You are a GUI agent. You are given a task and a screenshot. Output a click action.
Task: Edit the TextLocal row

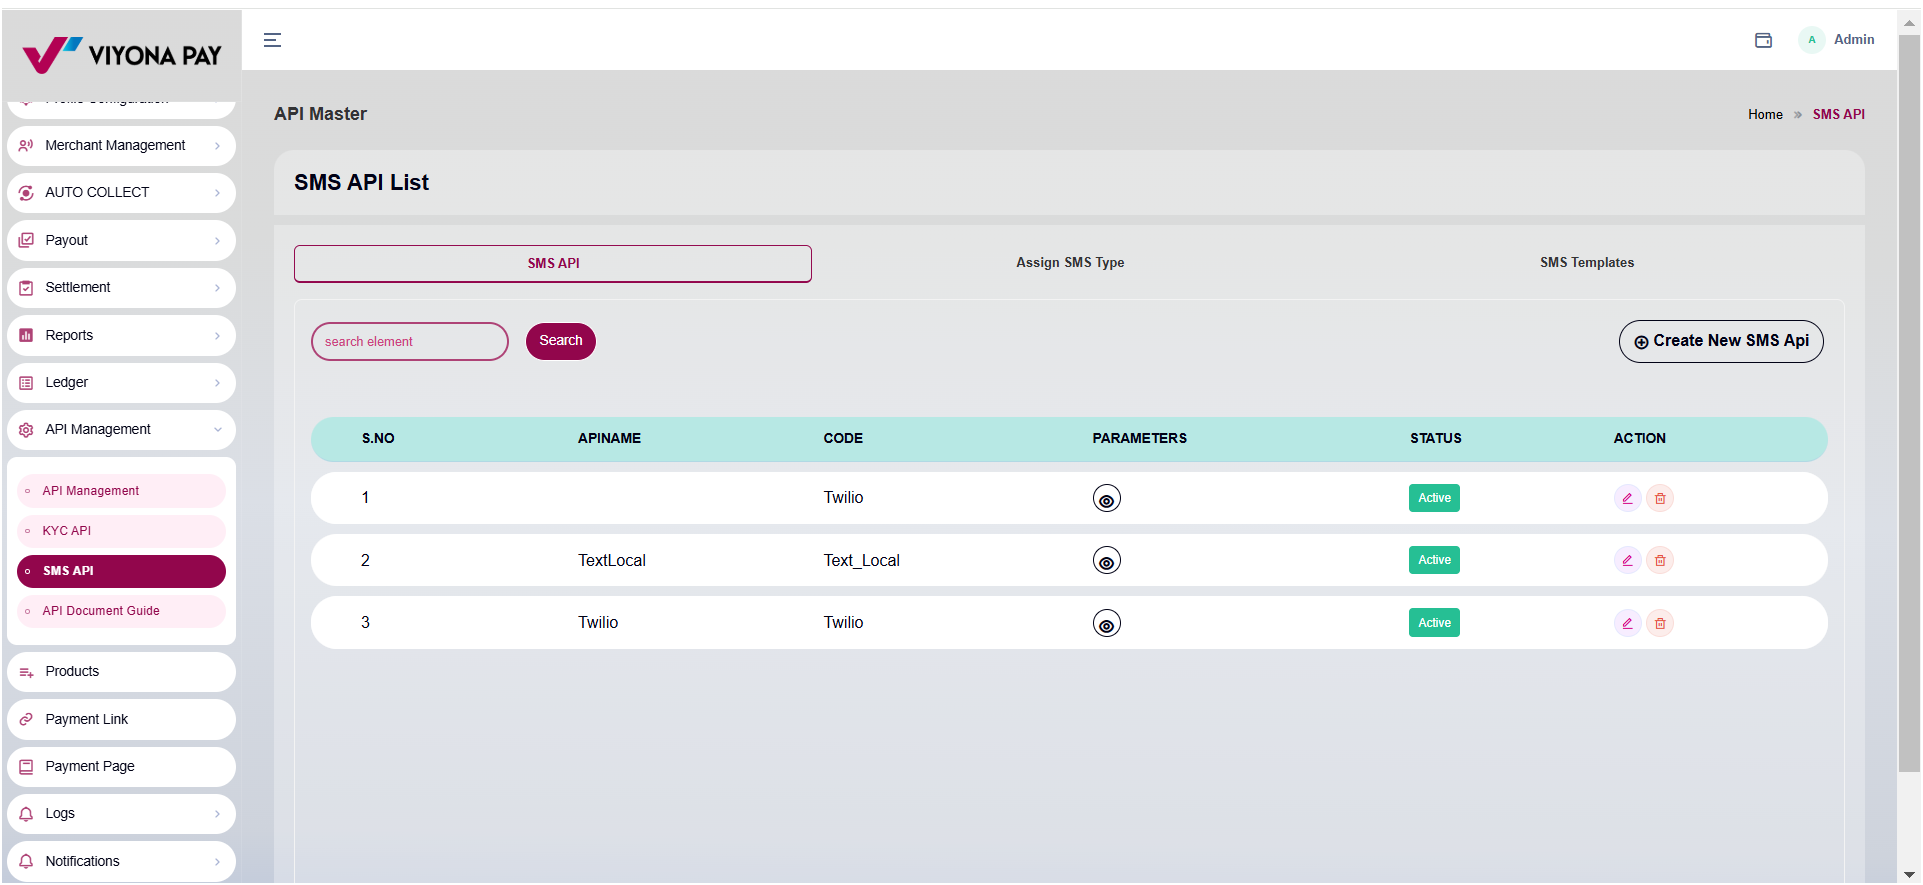pos(1627,560)
